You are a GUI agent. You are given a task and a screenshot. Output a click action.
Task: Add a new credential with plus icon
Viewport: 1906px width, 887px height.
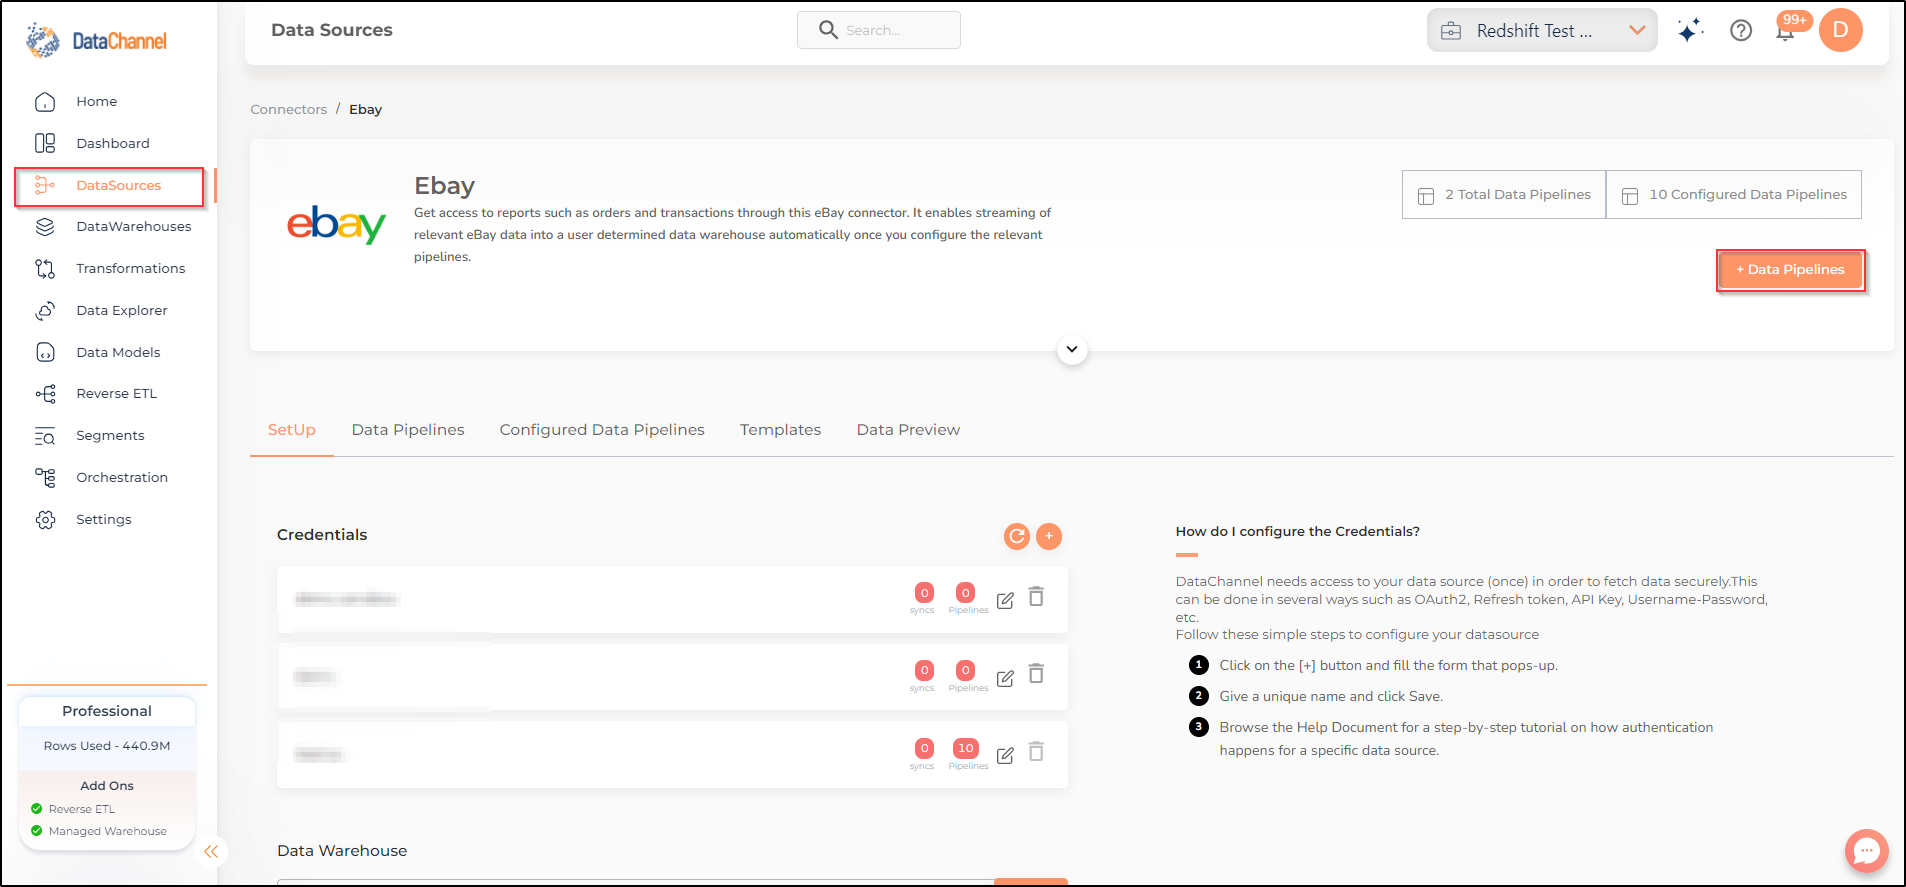pyautogui.click(x=1049, y=536)
